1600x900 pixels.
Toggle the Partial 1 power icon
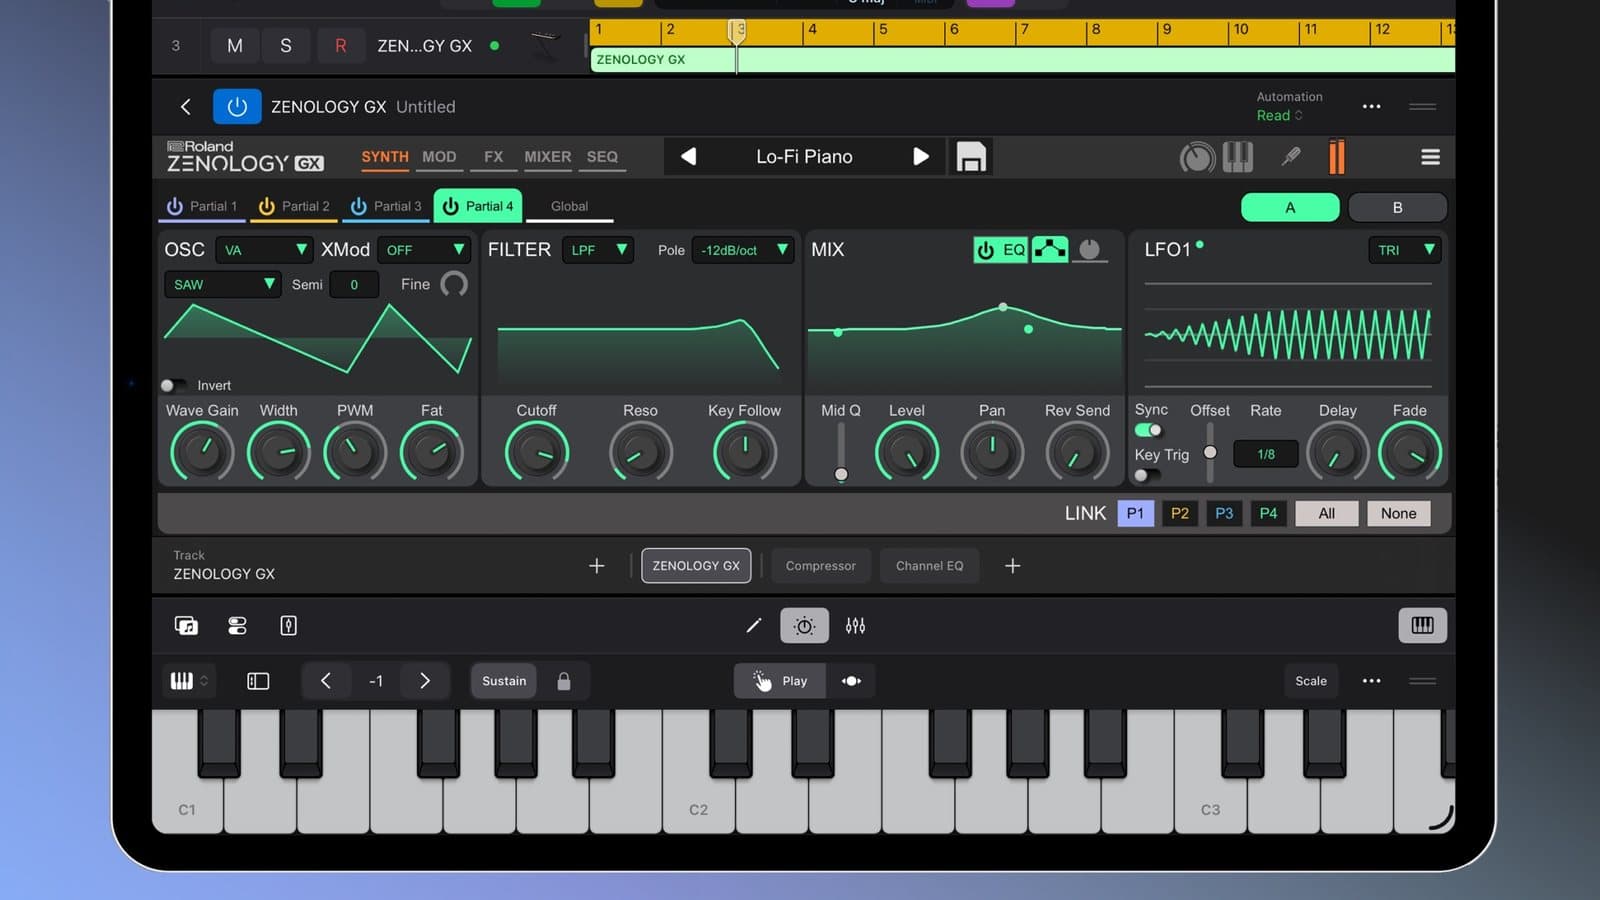point(174,206)
